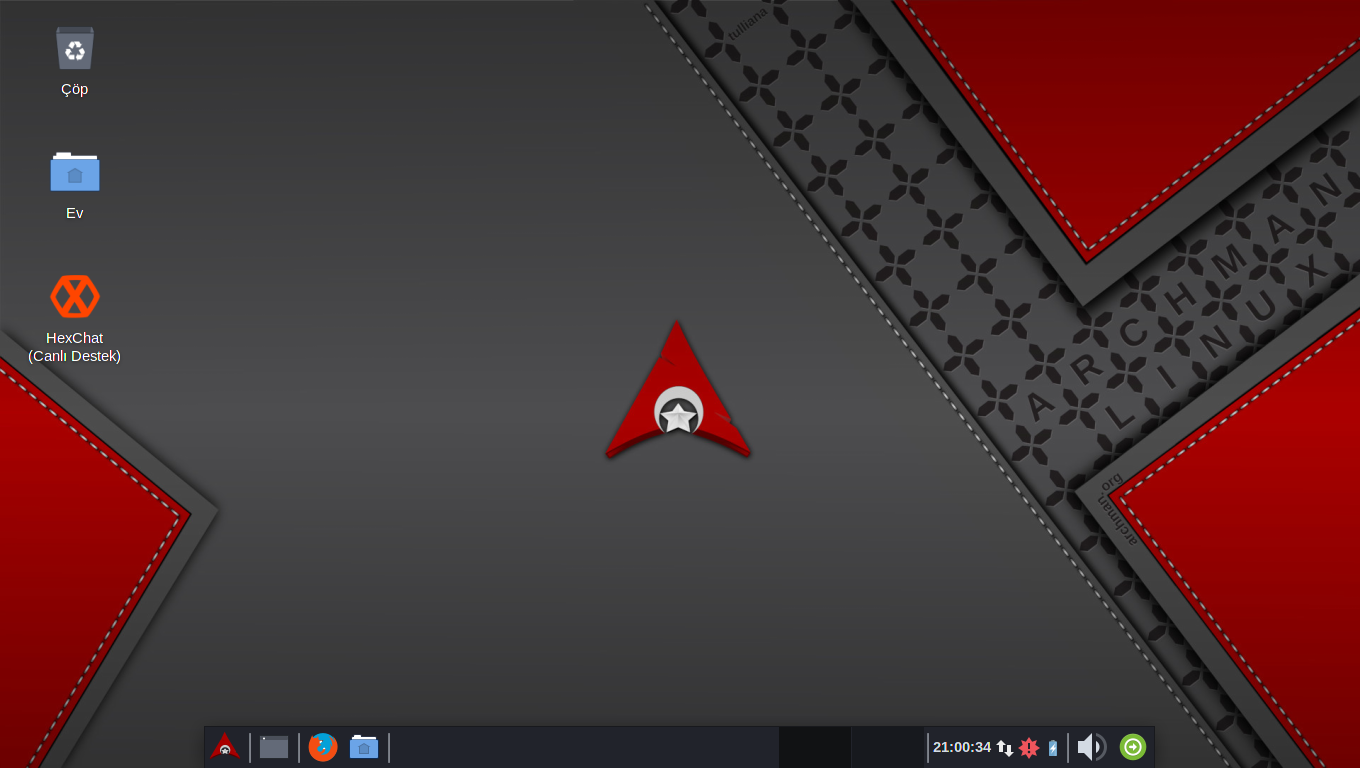The image size is (1360, 768).
Task: Open the file manager panel launcher
Action: [364, 747]
